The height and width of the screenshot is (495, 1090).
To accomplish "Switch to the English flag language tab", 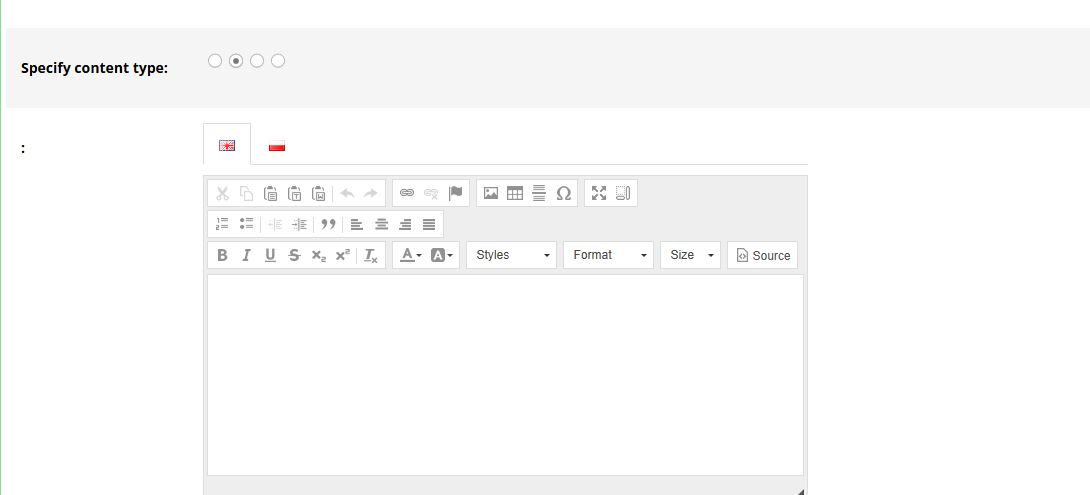I will tap(227, 145).
